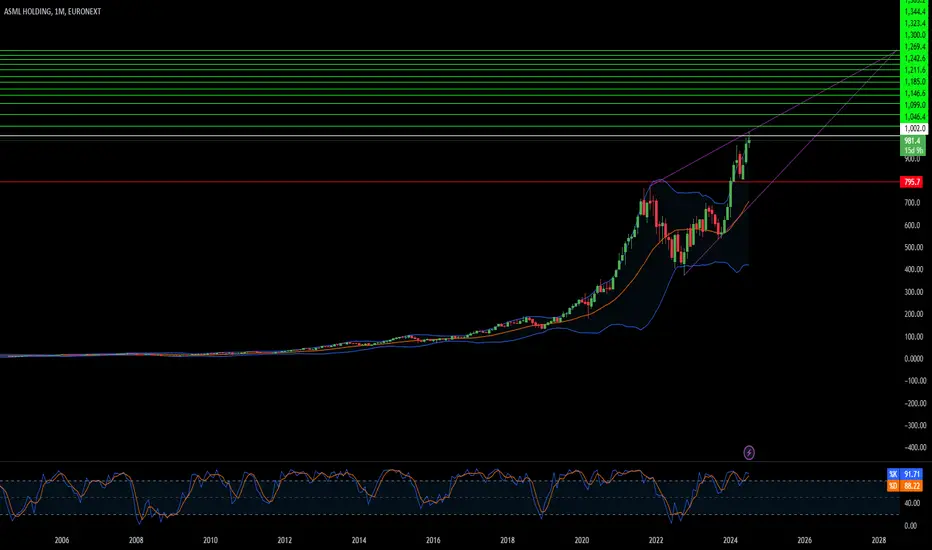Click the 600.0 price axis value
Image resolution: width=932 pixels, height=550 pixels.
coord(912,225)
